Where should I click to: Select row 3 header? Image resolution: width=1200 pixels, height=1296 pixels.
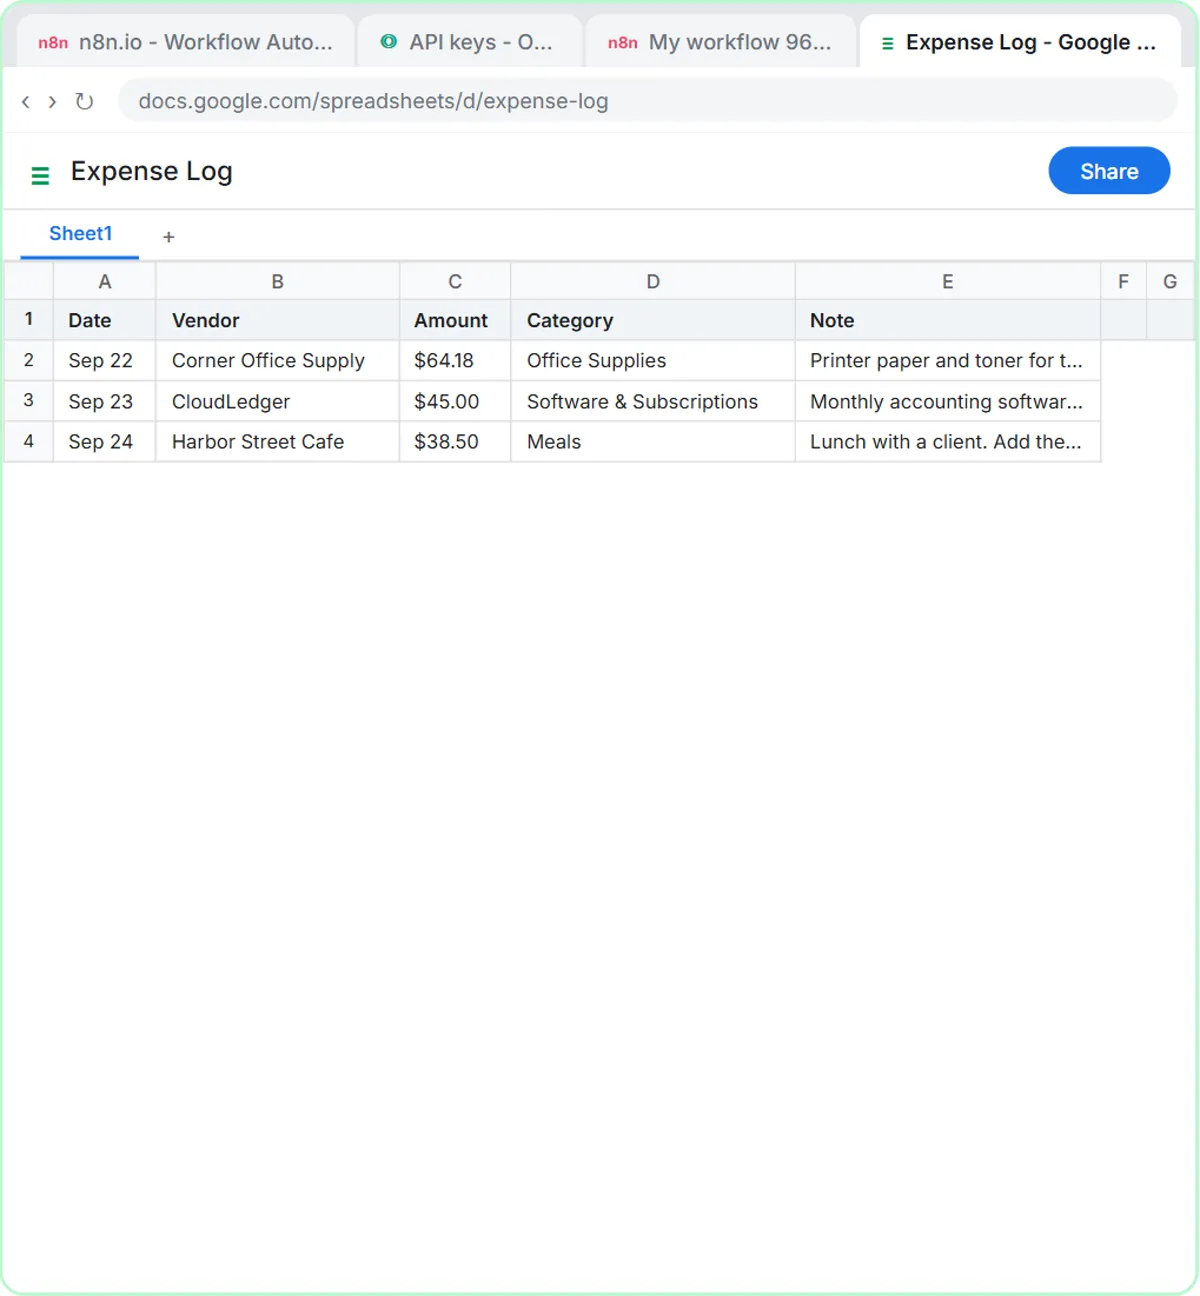coord(29,401)
